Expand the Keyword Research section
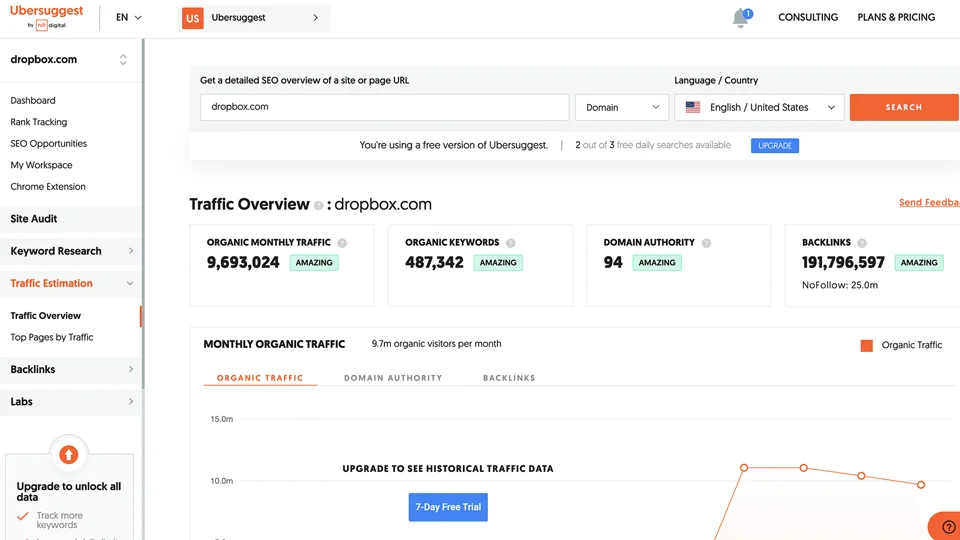 tap(71, 251)
